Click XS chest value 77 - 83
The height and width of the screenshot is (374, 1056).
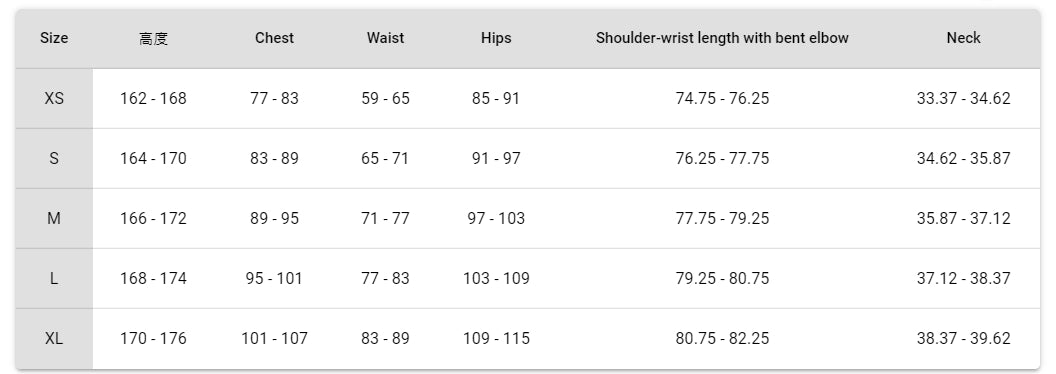click(274, 98)
